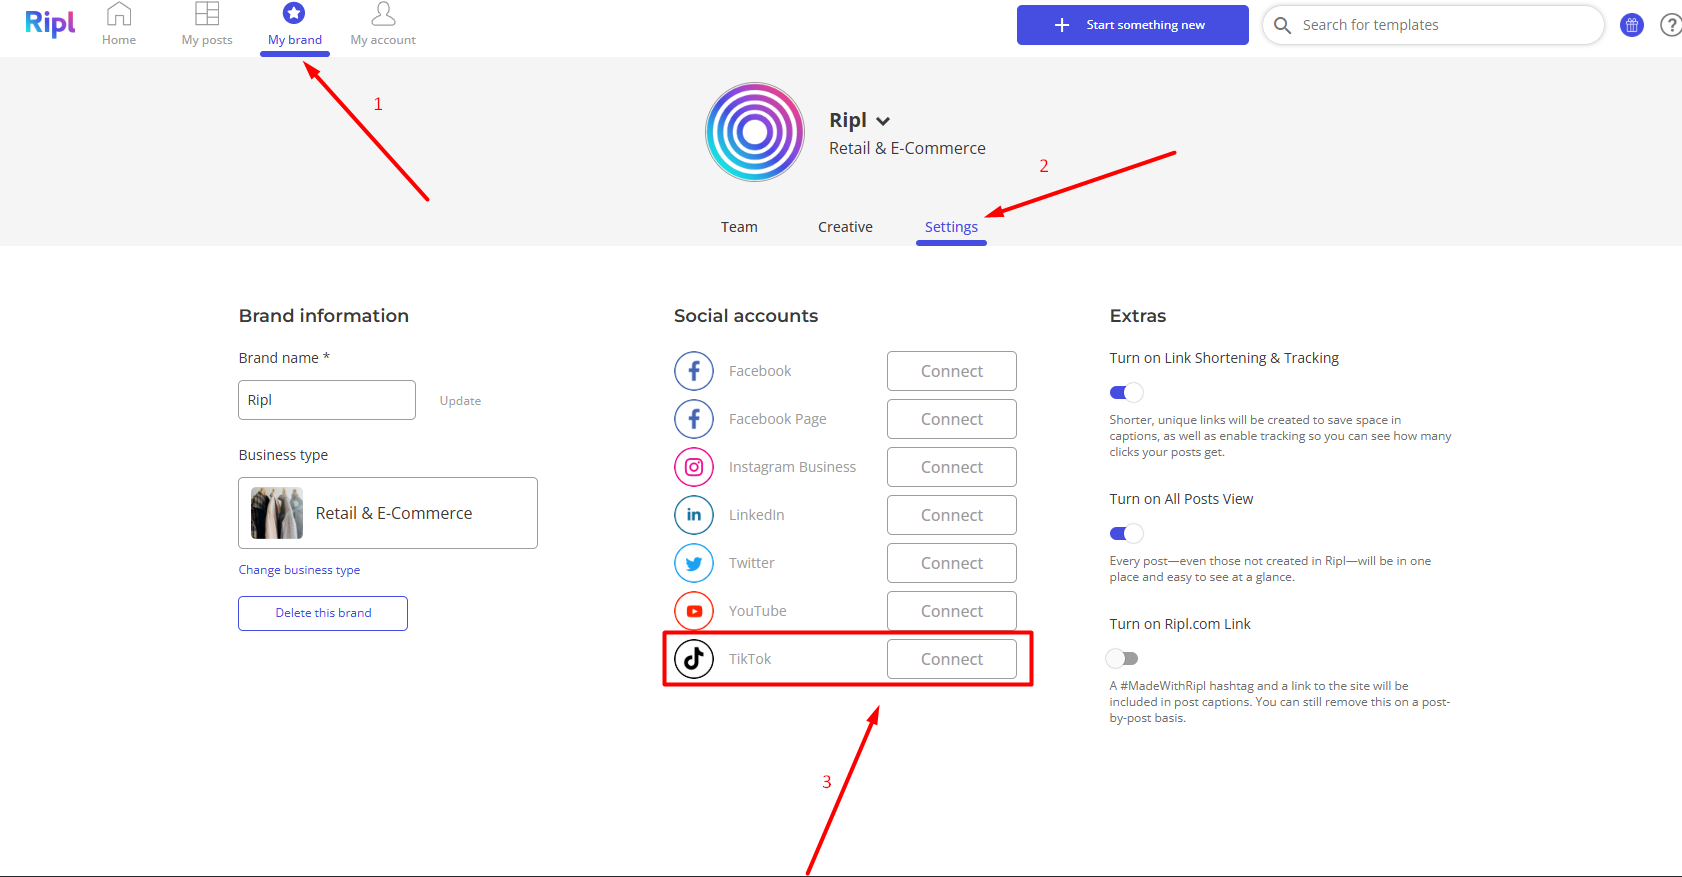Open the My account person icon
This screenshot has height=877, width=1682.
tap(383, 14)
